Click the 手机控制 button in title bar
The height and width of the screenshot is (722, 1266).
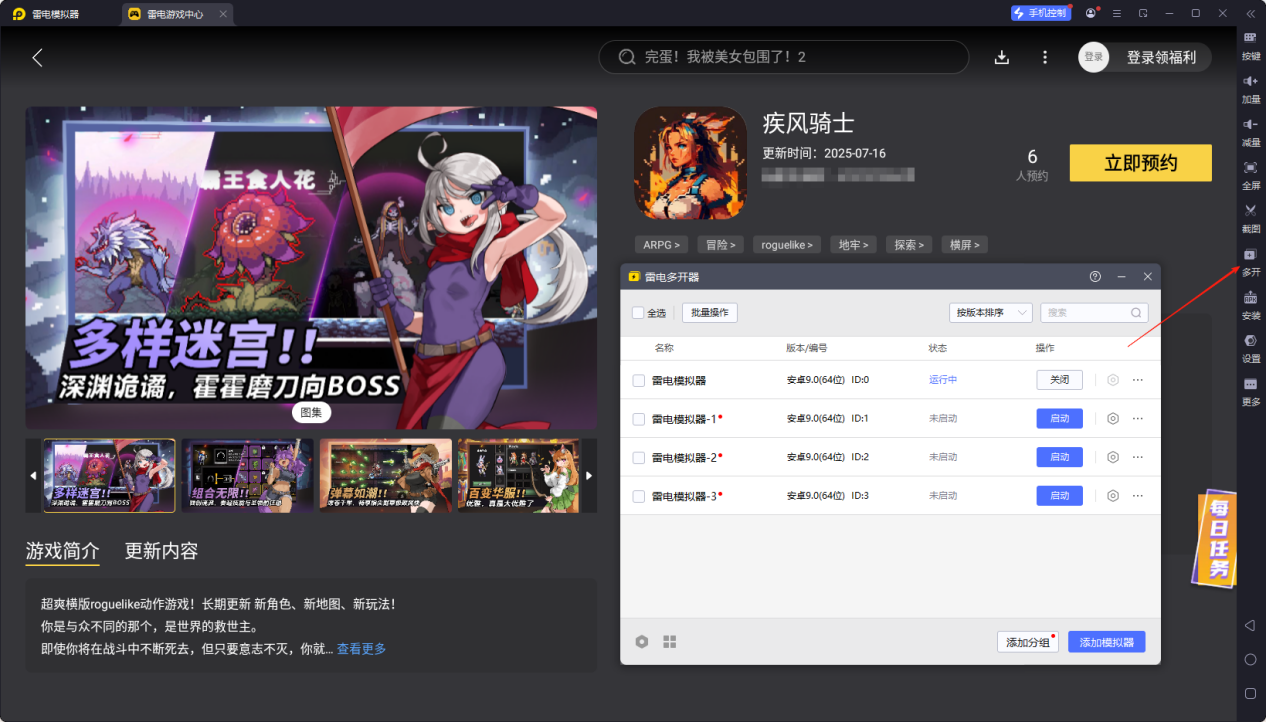pos(1040,13)
